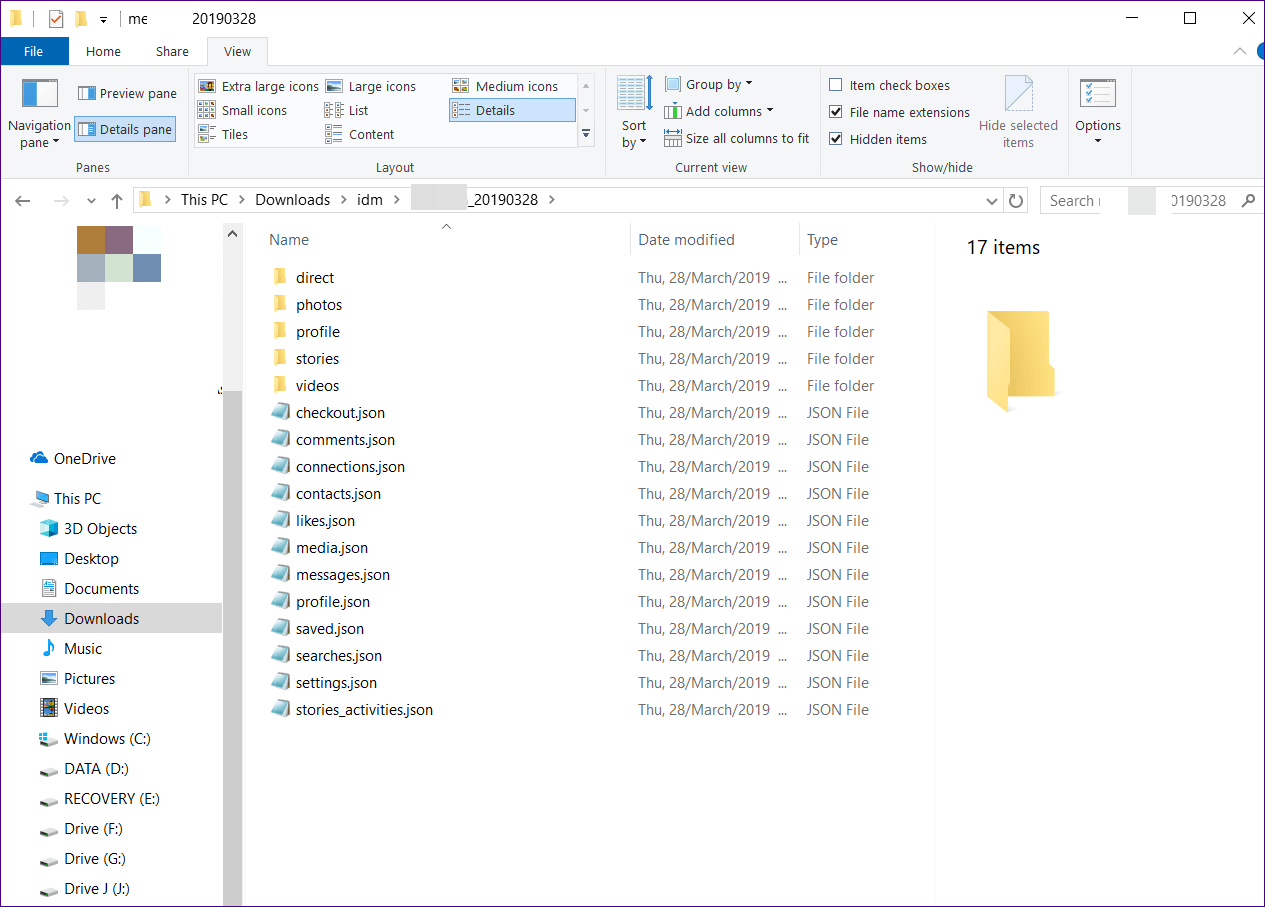
Task: Open the Group by dropdown
Action: click(709, 85)
